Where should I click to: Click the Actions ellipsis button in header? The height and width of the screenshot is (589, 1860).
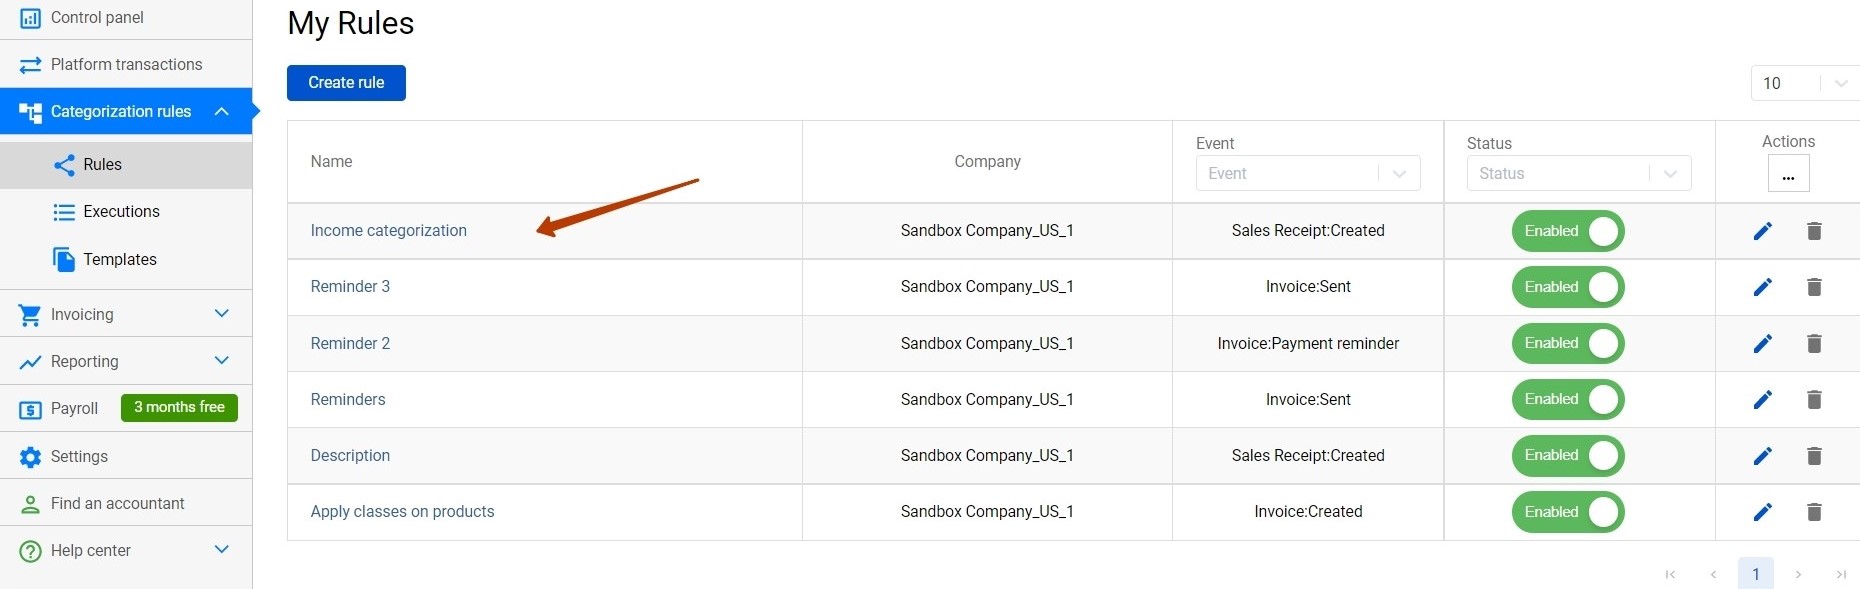pyautogui.click(x=1788, y=174)
